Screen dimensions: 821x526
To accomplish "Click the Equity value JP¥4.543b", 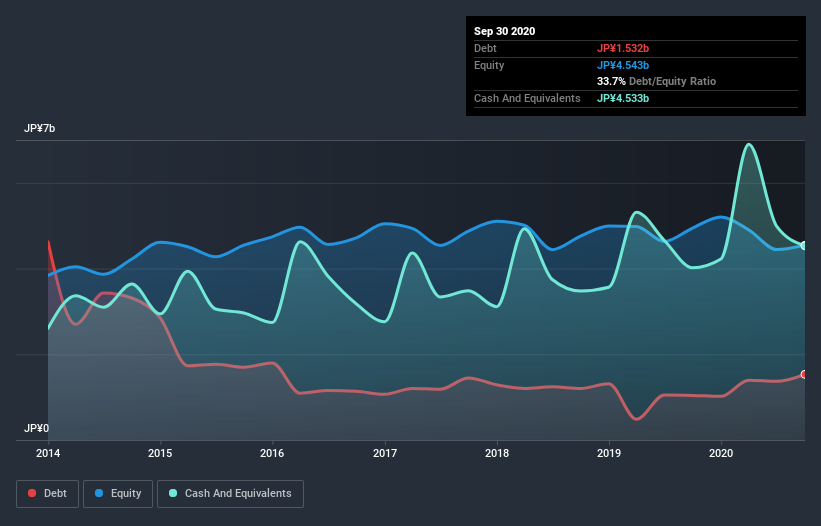I will pyautogui.click(x=623, y=65).
